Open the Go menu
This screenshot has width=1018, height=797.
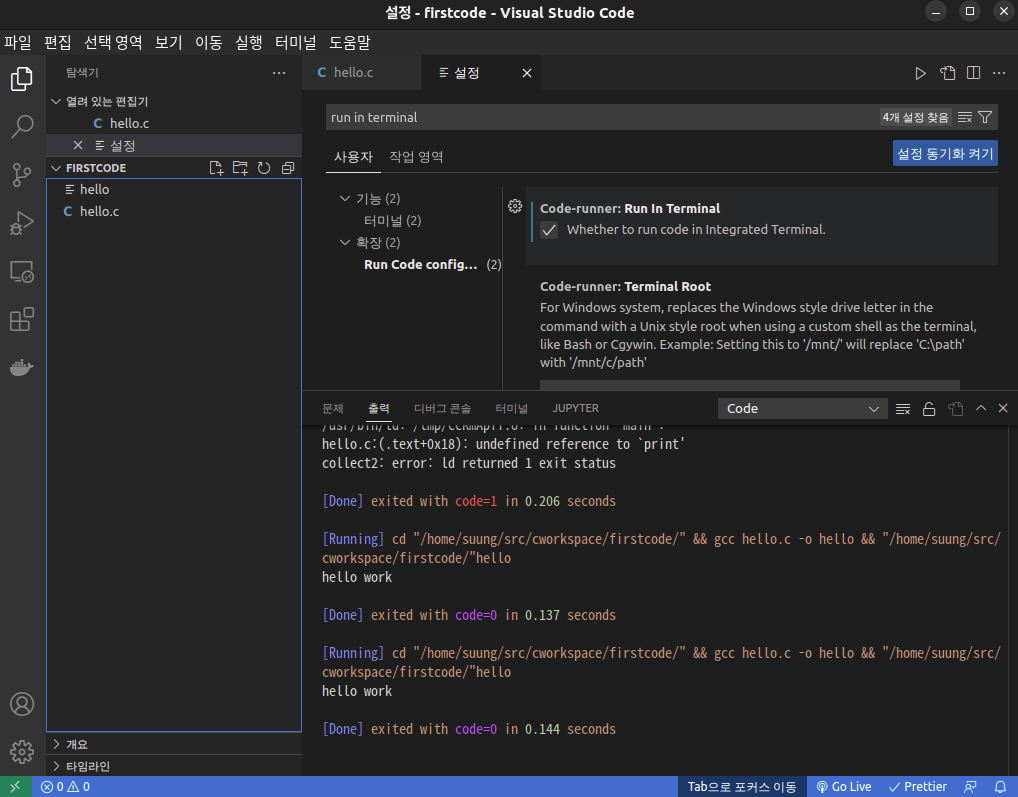point(208,43)
